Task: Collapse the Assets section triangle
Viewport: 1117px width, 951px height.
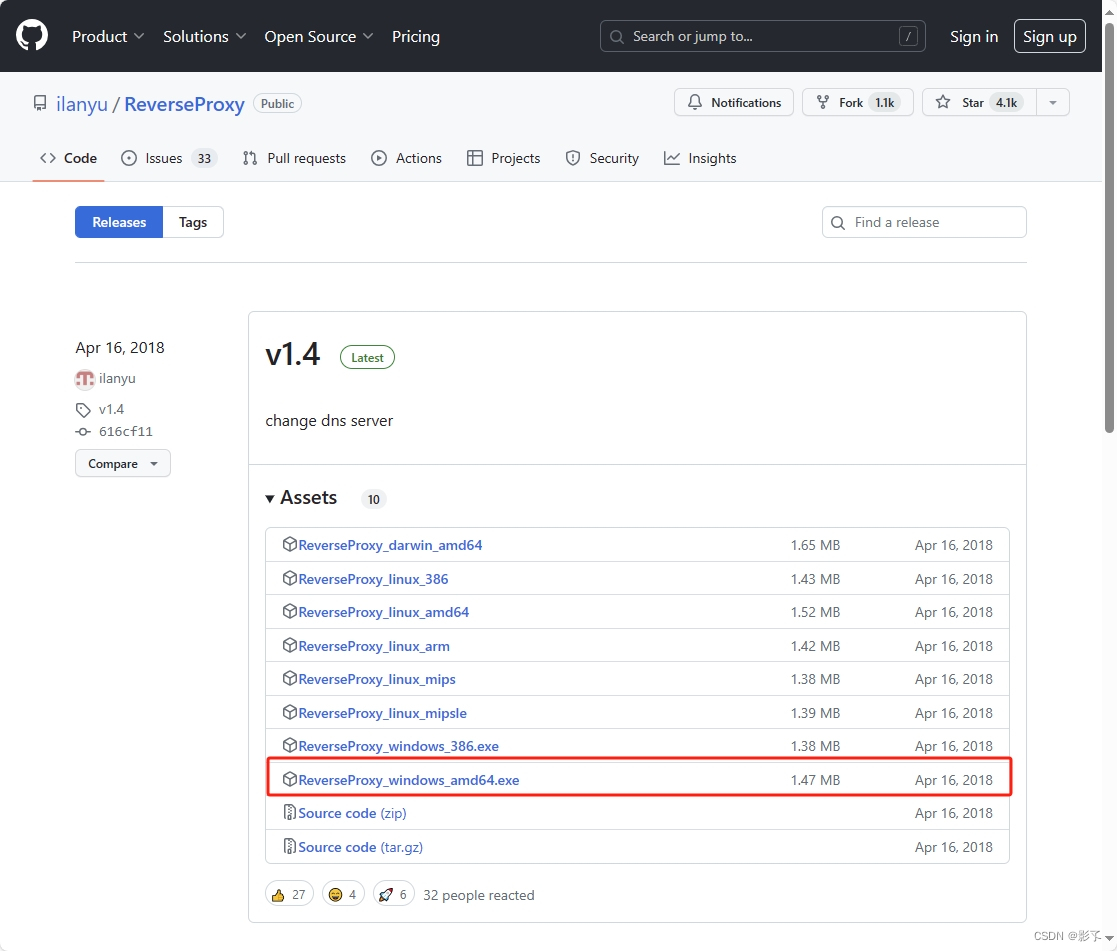Action: coord(270,499)
